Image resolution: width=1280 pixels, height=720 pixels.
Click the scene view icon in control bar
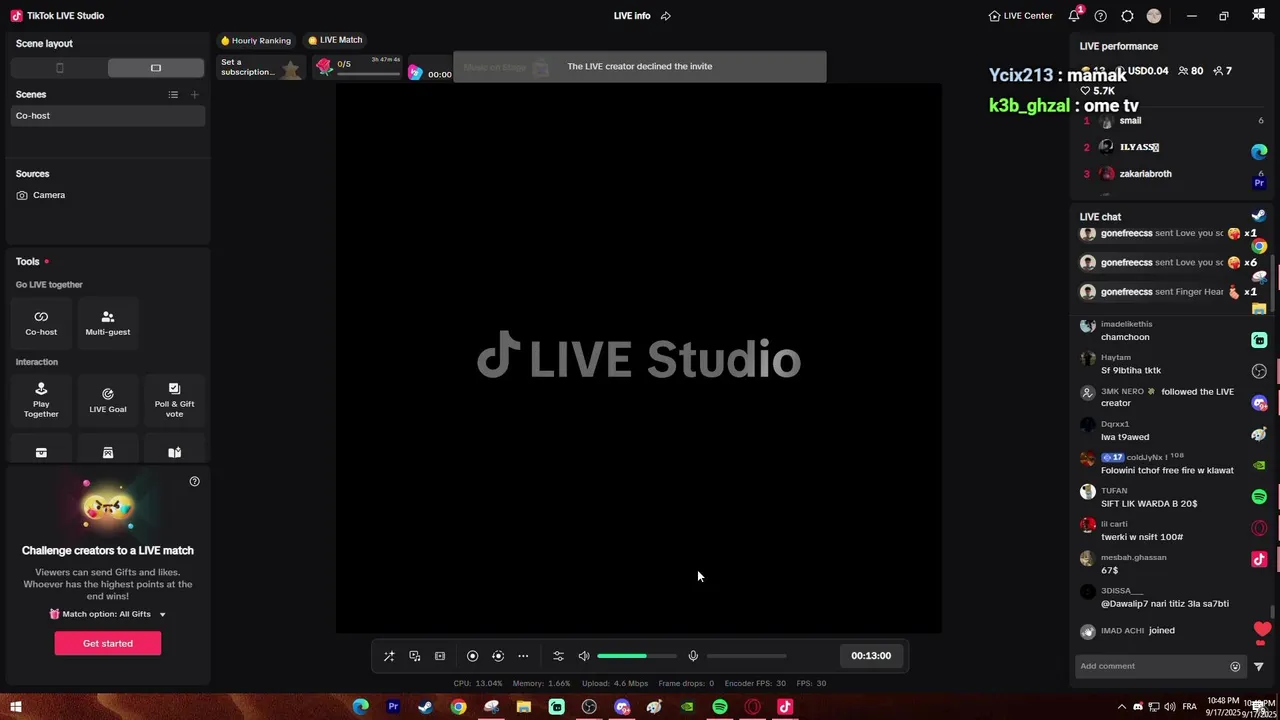tap(440, 656)
